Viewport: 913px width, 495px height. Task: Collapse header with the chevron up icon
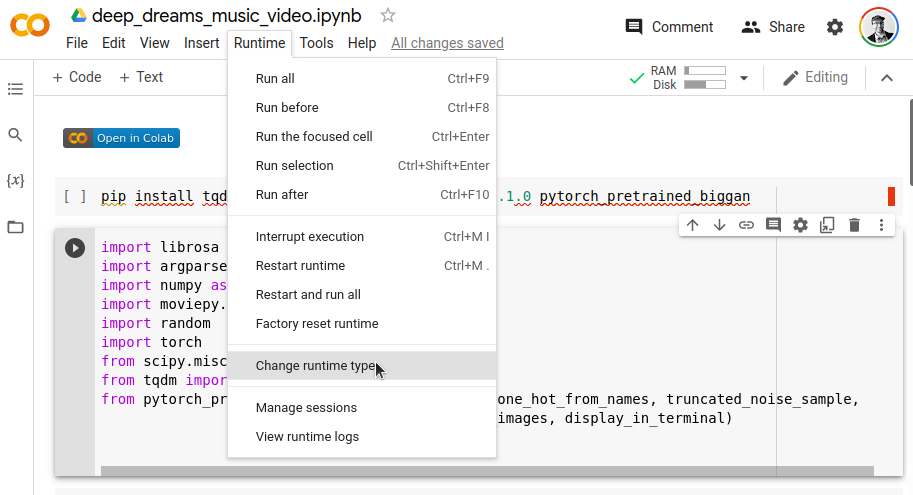[x=887, y=78]
